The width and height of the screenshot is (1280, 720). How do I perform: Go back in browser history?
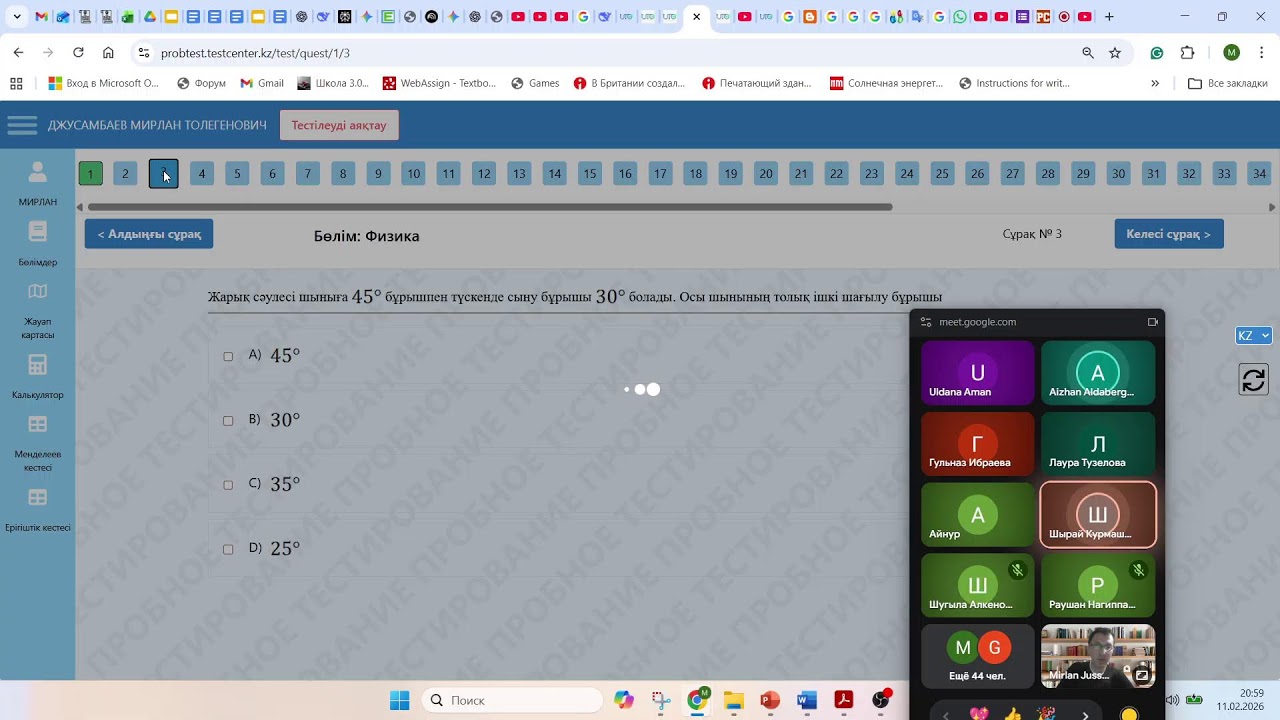coord(18,53)
